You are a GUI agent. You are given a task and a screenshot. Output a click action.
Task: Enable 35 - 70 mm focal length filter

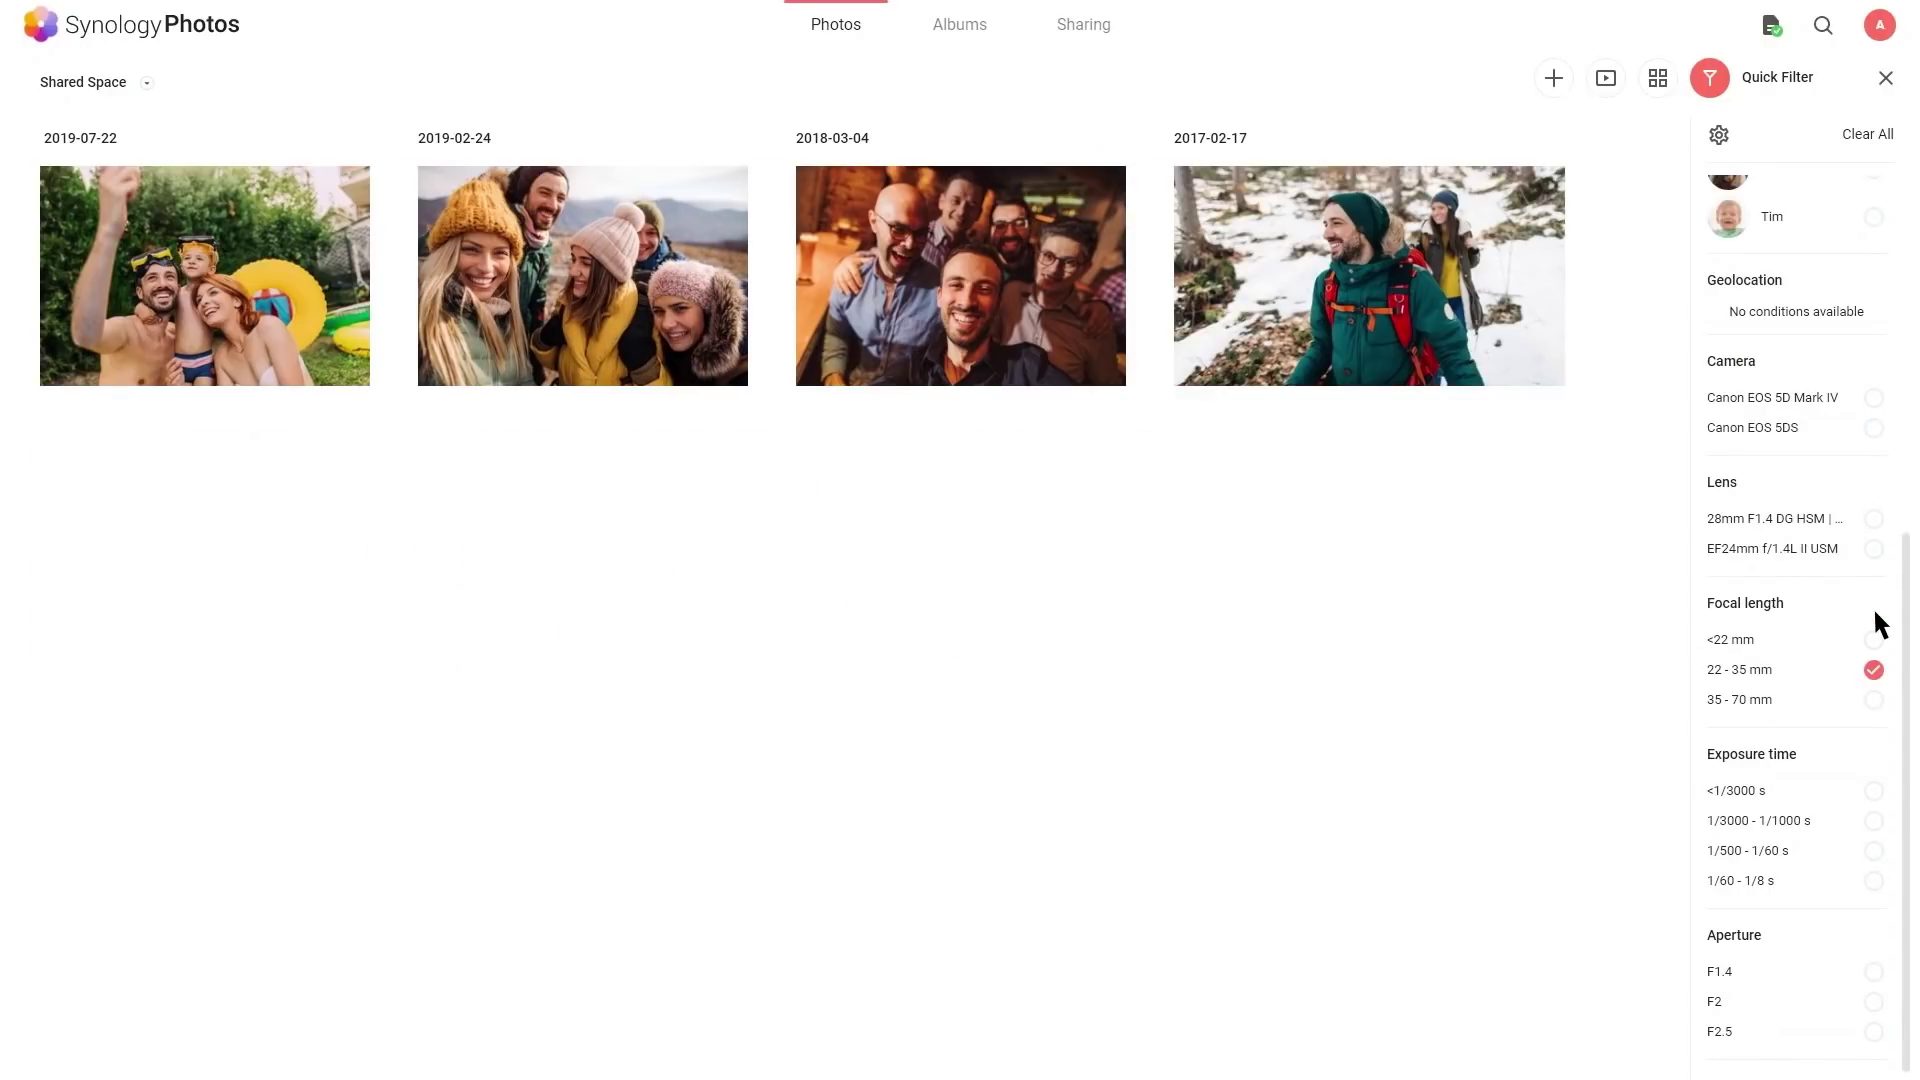(1874, 700)
